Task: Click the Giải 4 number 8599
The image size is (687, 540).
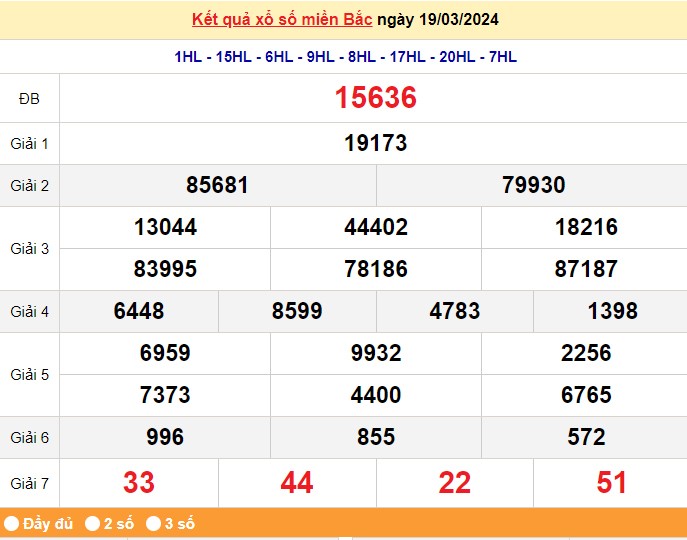Action: (297, 311)
